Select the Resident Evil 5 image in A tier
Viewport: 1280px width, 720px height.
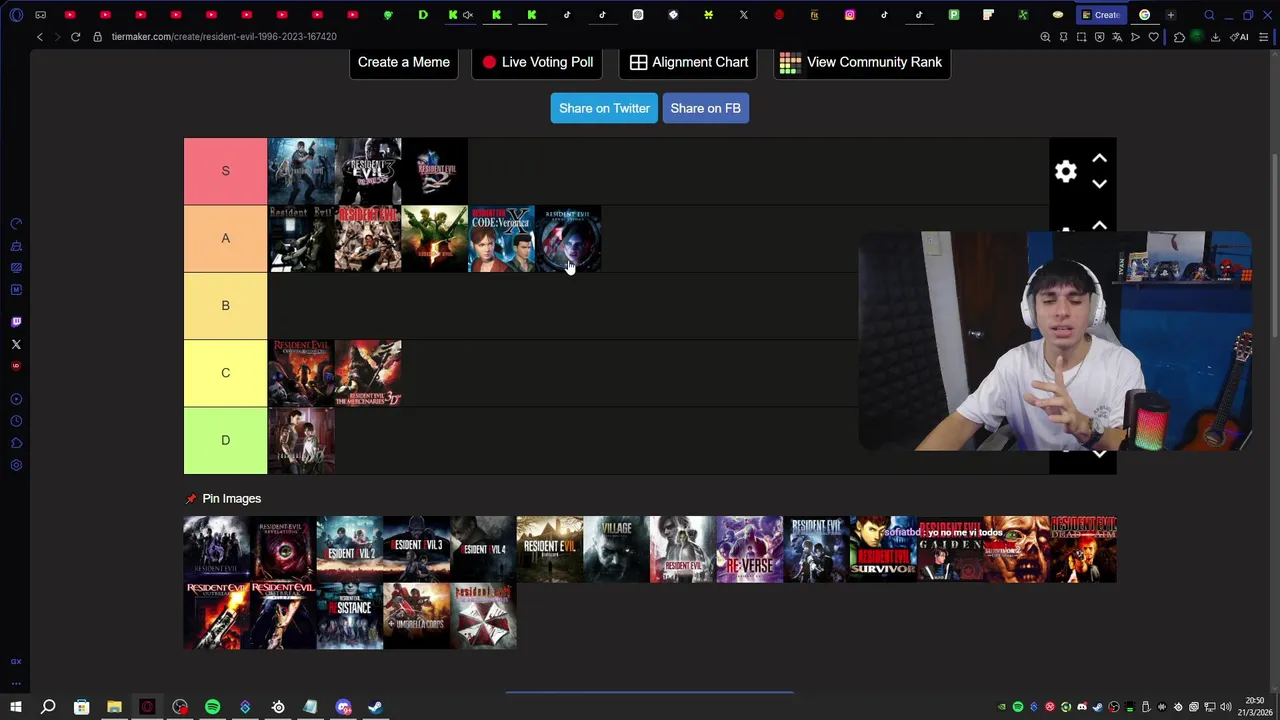(434, 239)
